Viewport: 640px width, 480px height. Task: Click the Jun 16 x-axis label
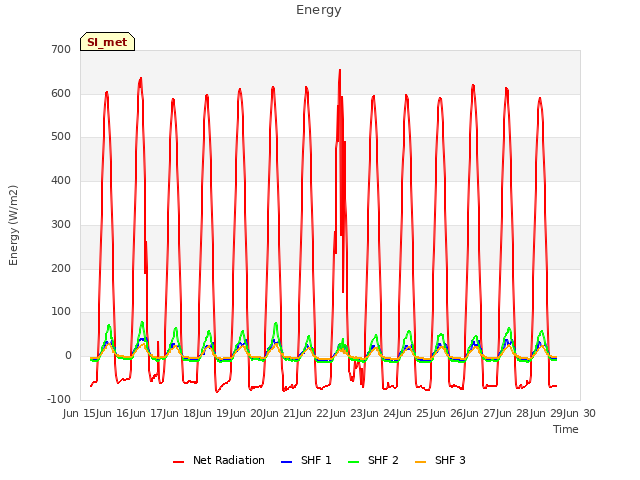[x=113, y=413]
